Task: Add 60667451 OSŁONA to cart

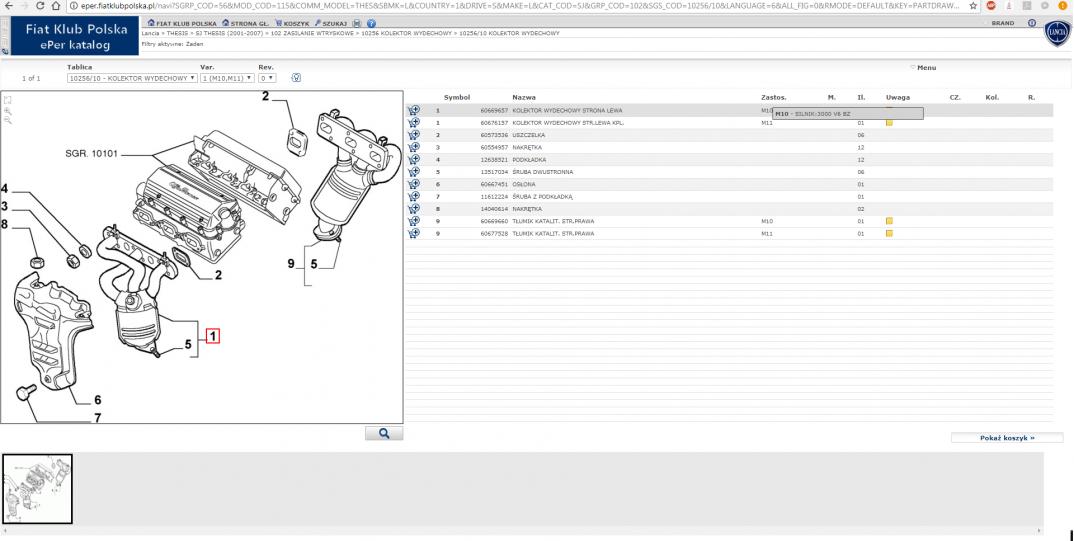Action: click(414, 184)
